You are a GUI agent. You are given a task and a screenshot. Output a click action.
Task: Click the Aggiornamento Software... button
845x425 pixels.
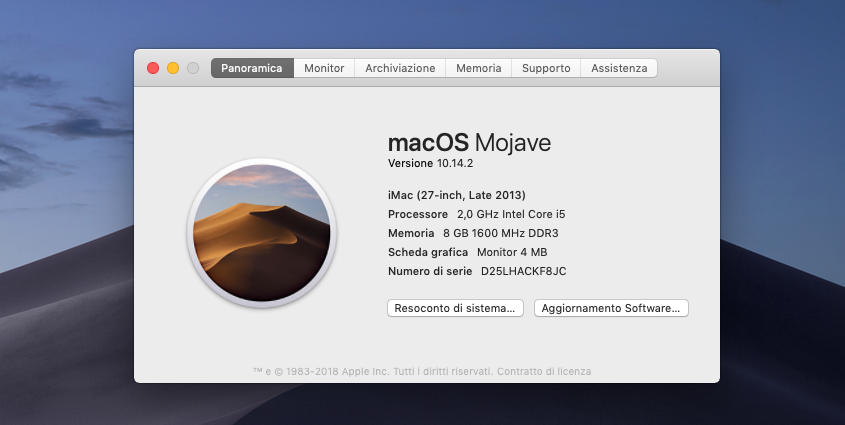(x=611, y=308)
